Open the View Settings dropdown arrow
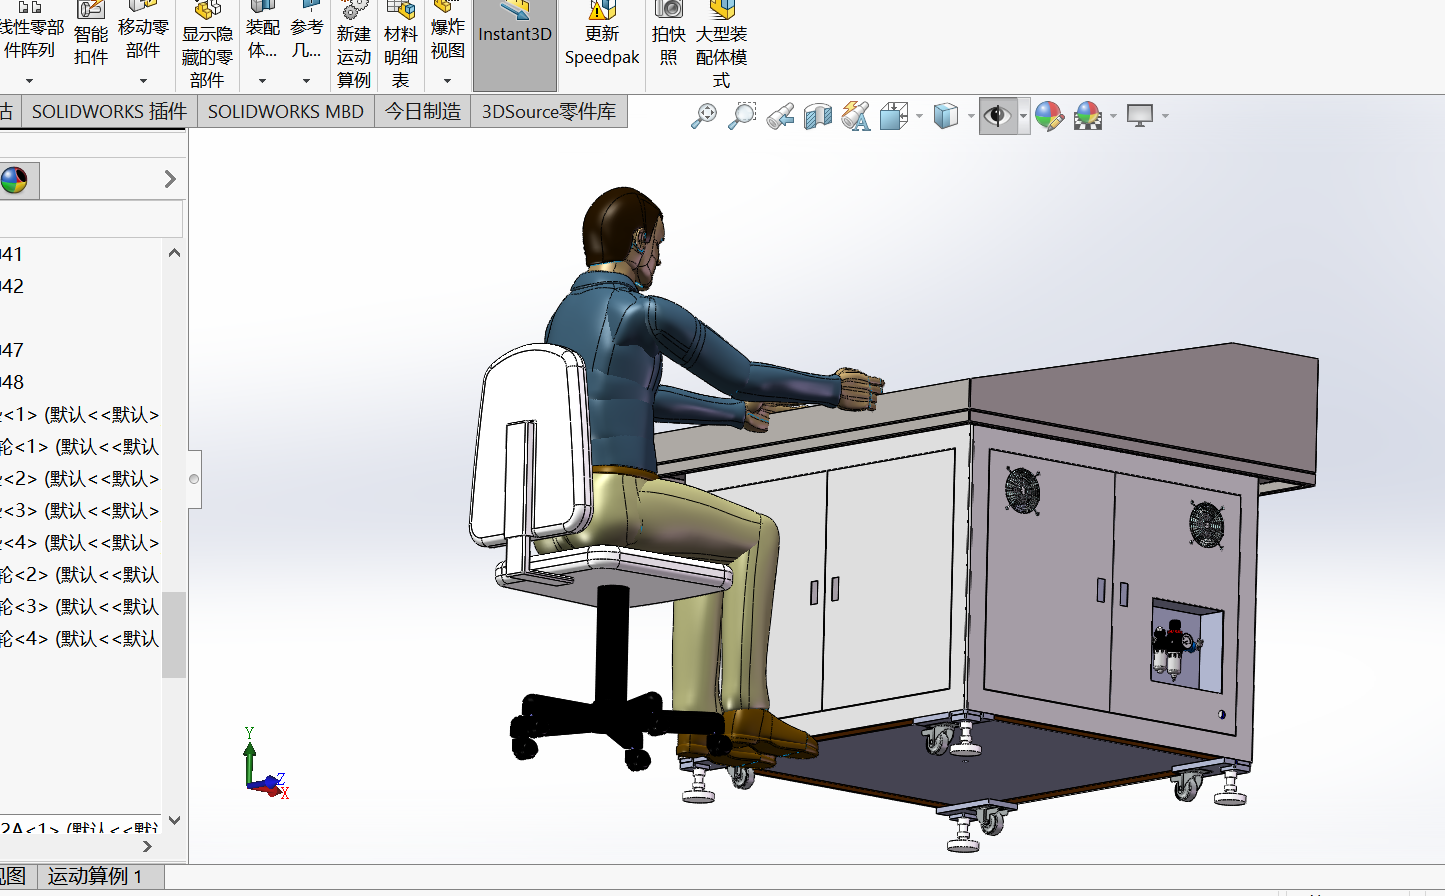The height and width of the screenshot is (896, 1445). click(1165, 117)
